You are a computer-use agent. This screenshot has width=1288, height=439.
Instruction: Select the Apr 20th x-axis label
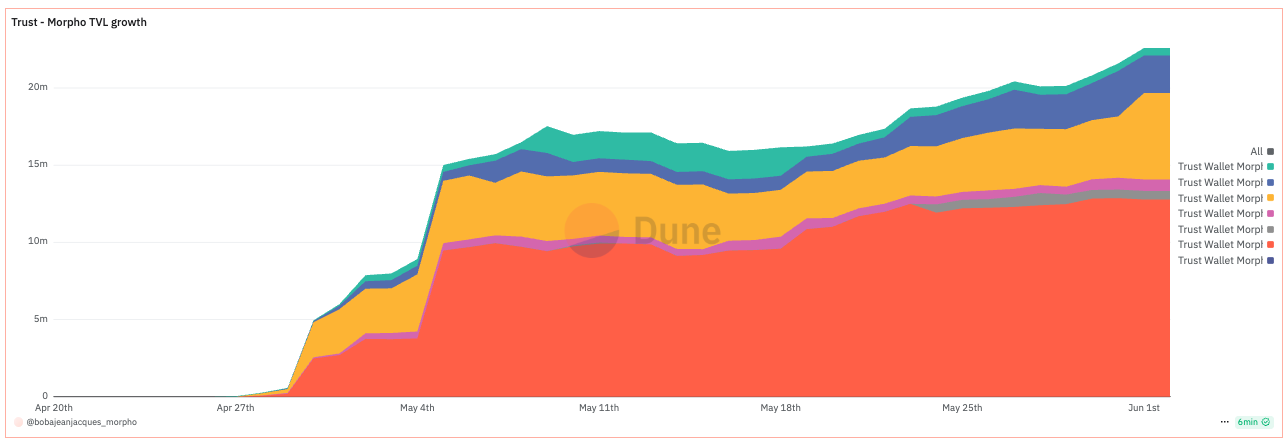coord(54,408)
